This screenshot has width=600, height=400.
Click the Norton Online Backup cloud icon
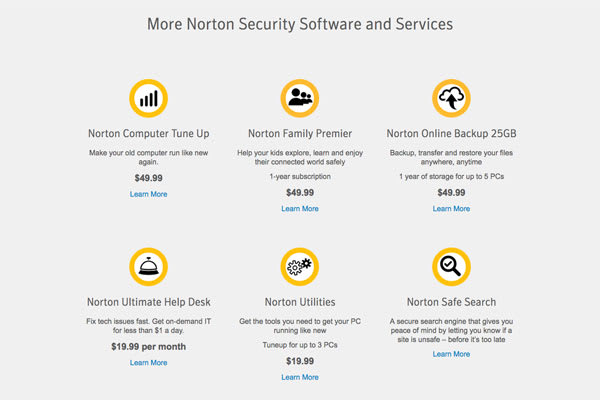(x=451, y=97)
